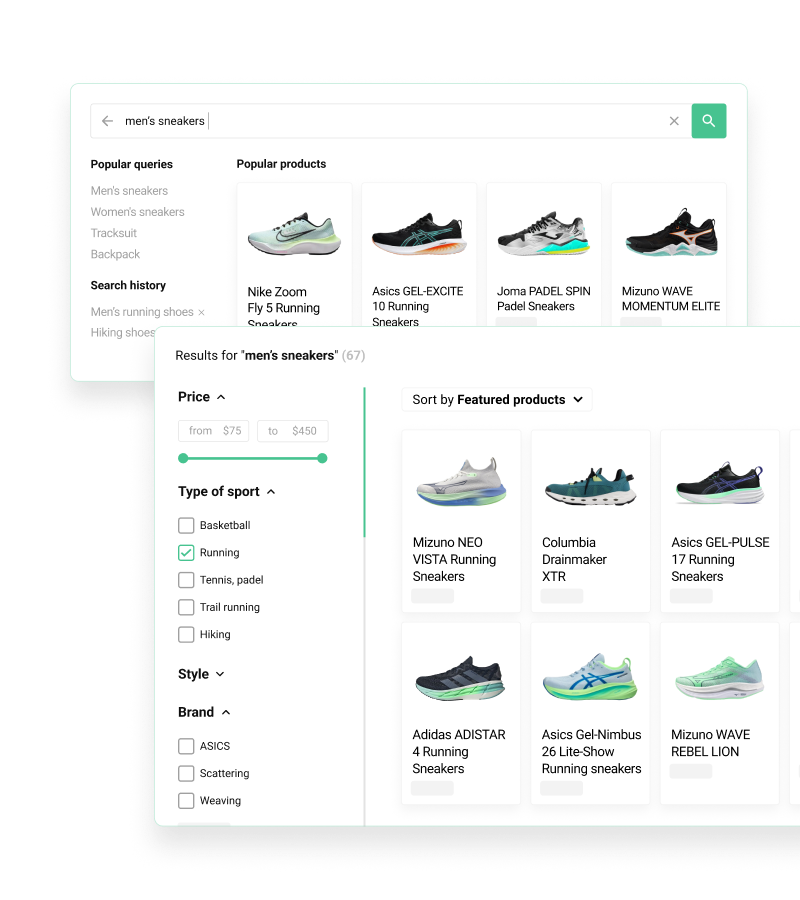This screenshot has width=800, height=900.
Task: Open Joma PADEL SPIN product image
Action: pyautogui.click(x=544, y=233)
